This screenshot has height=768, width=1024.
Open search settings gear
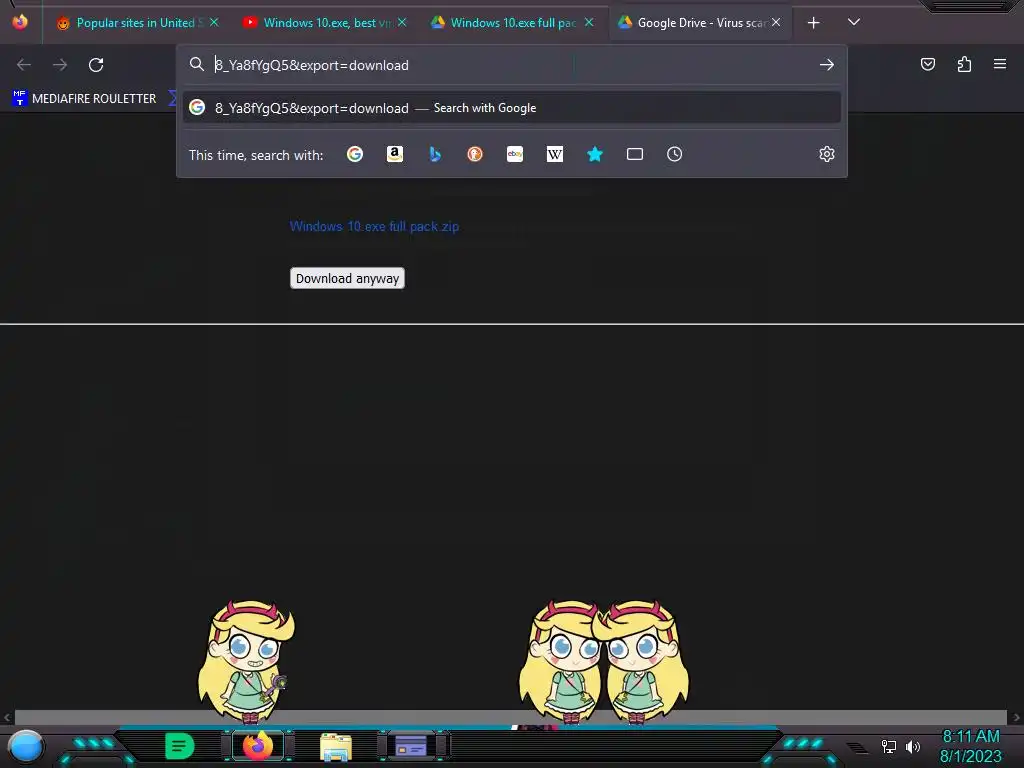click(x=827, y=154)
